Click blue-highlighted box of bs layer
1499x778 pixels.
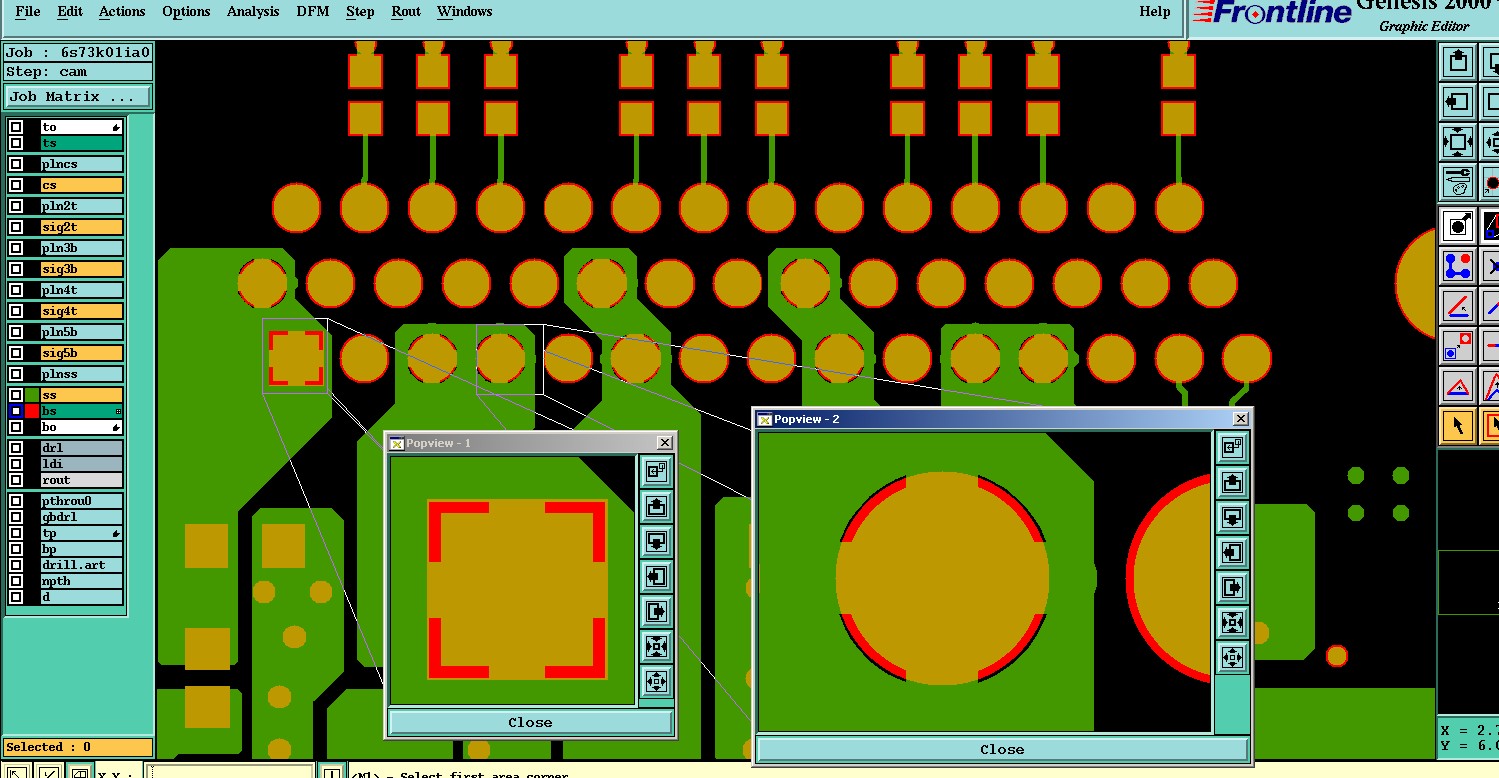tap(16, 411)
